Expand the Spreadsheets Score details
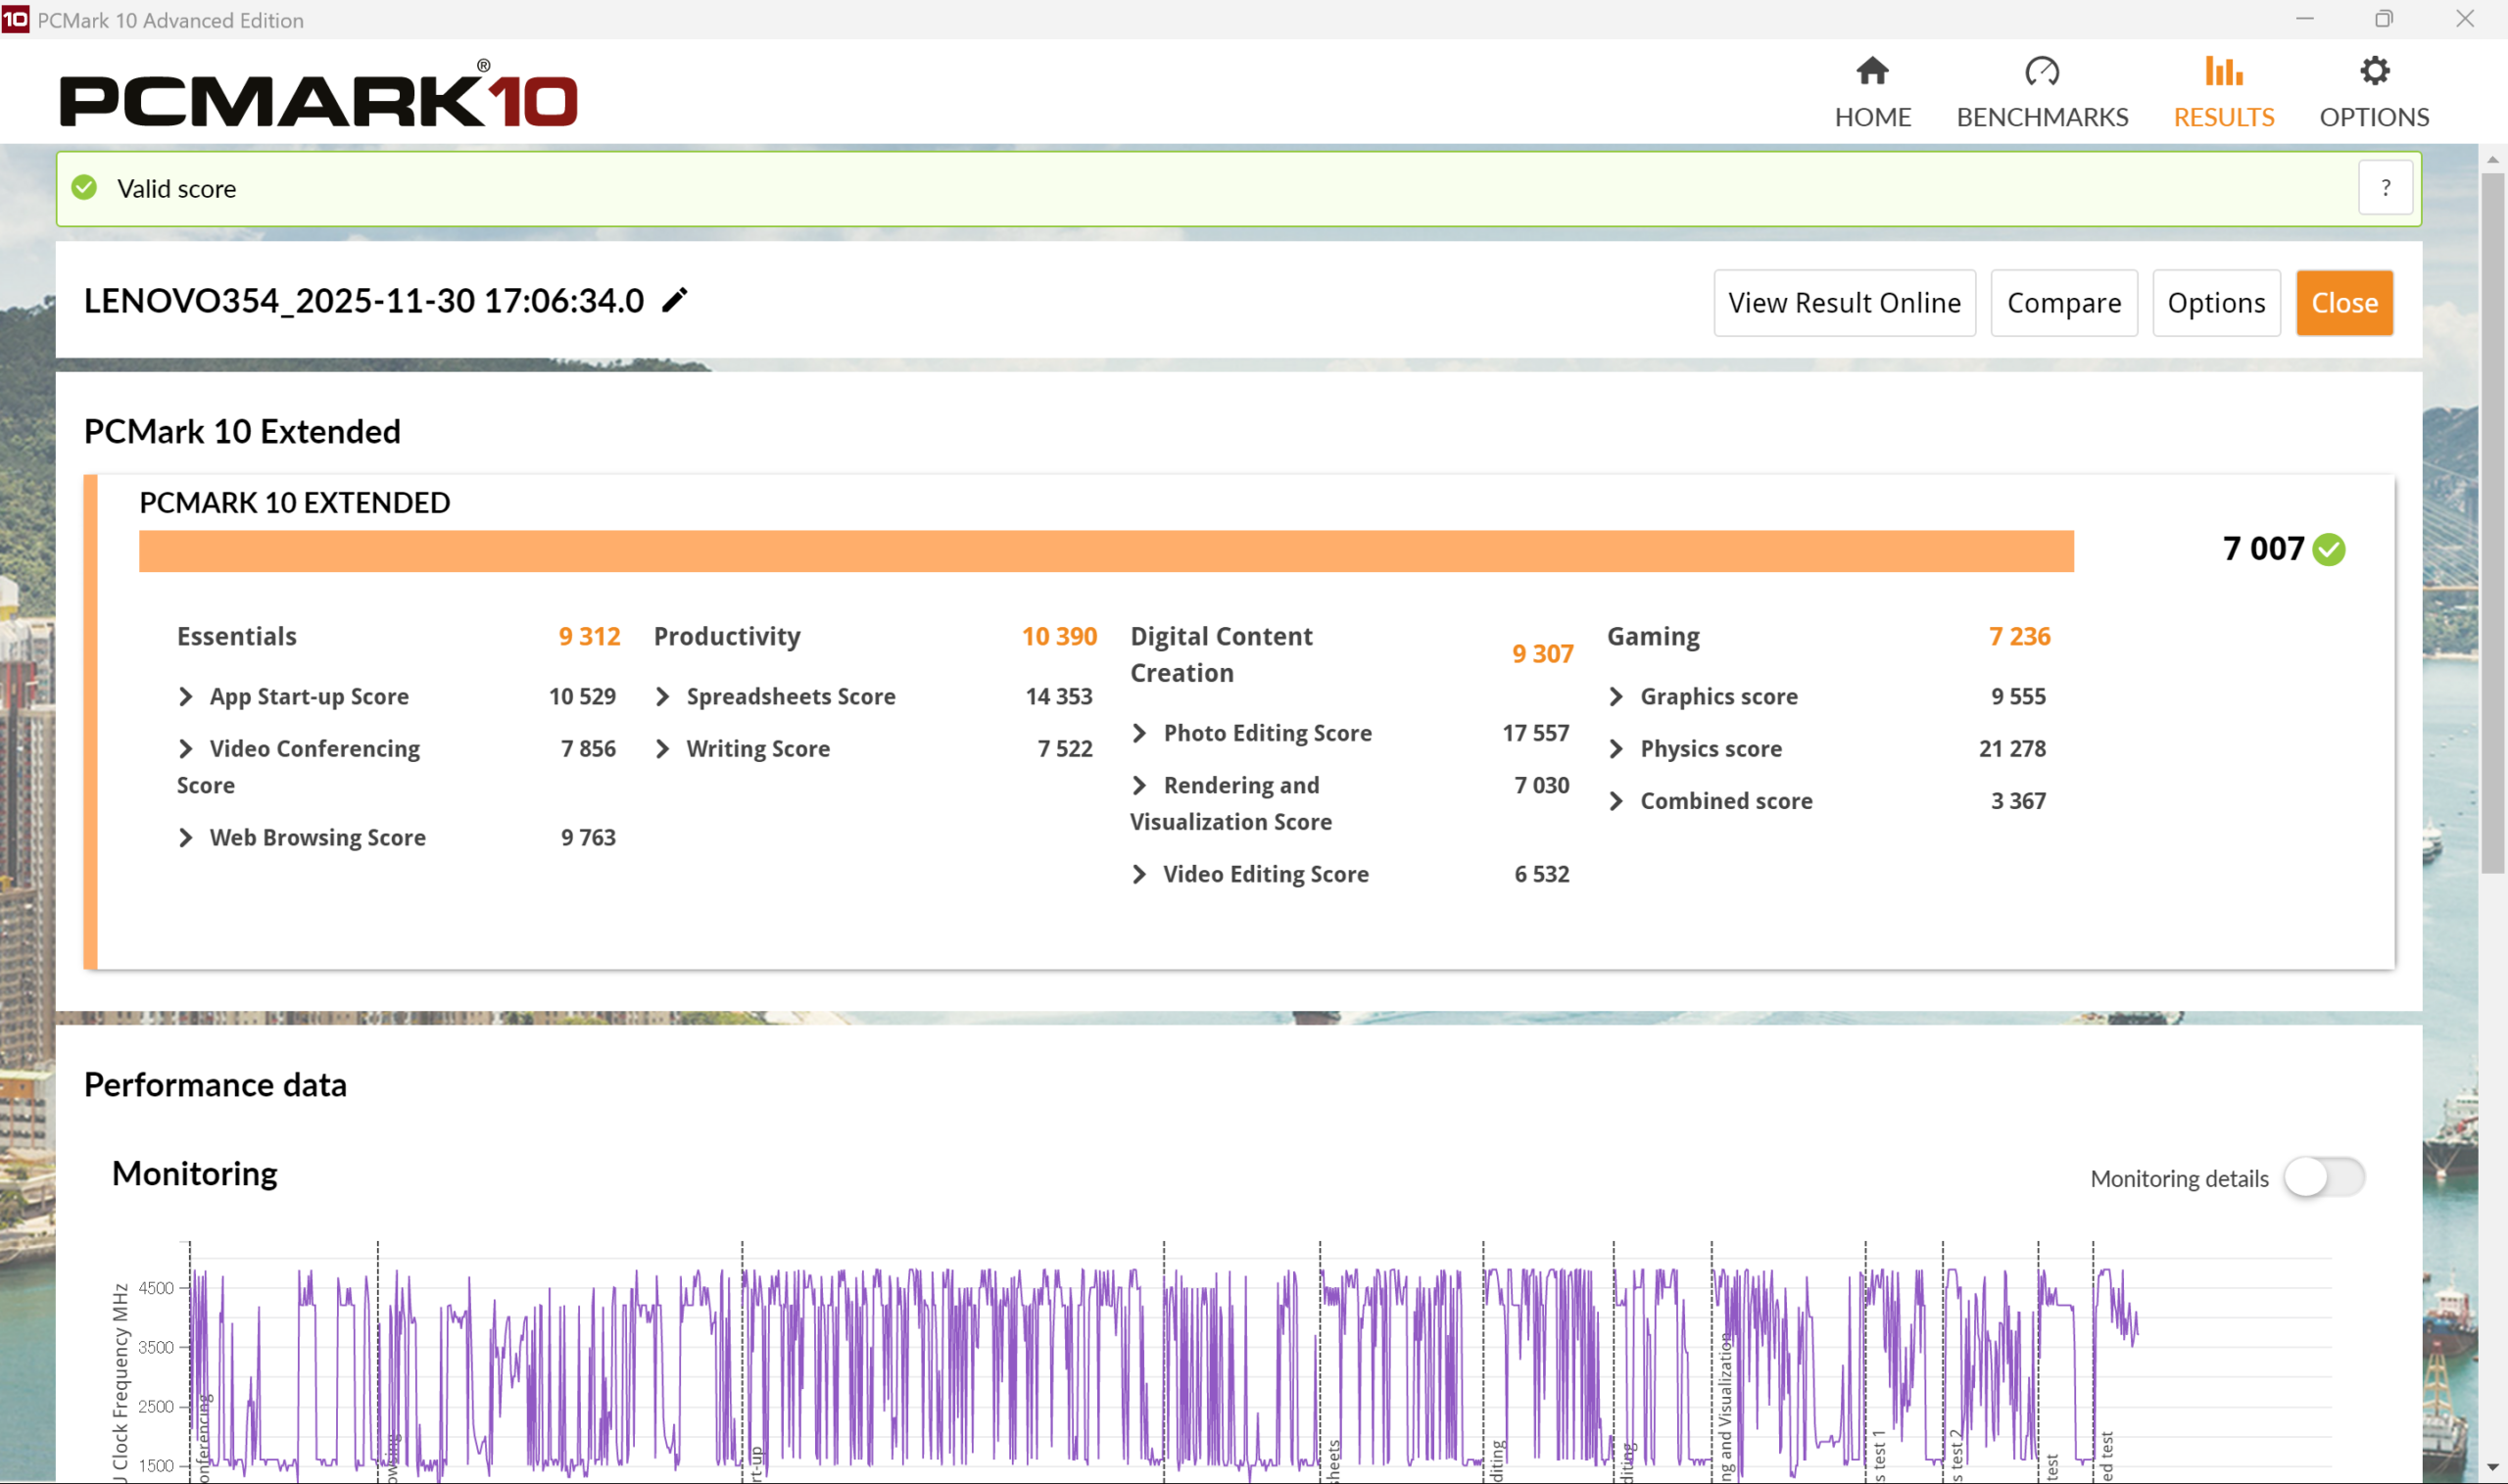Viewport: 2508px width, 1484px height. click(663, 696)
